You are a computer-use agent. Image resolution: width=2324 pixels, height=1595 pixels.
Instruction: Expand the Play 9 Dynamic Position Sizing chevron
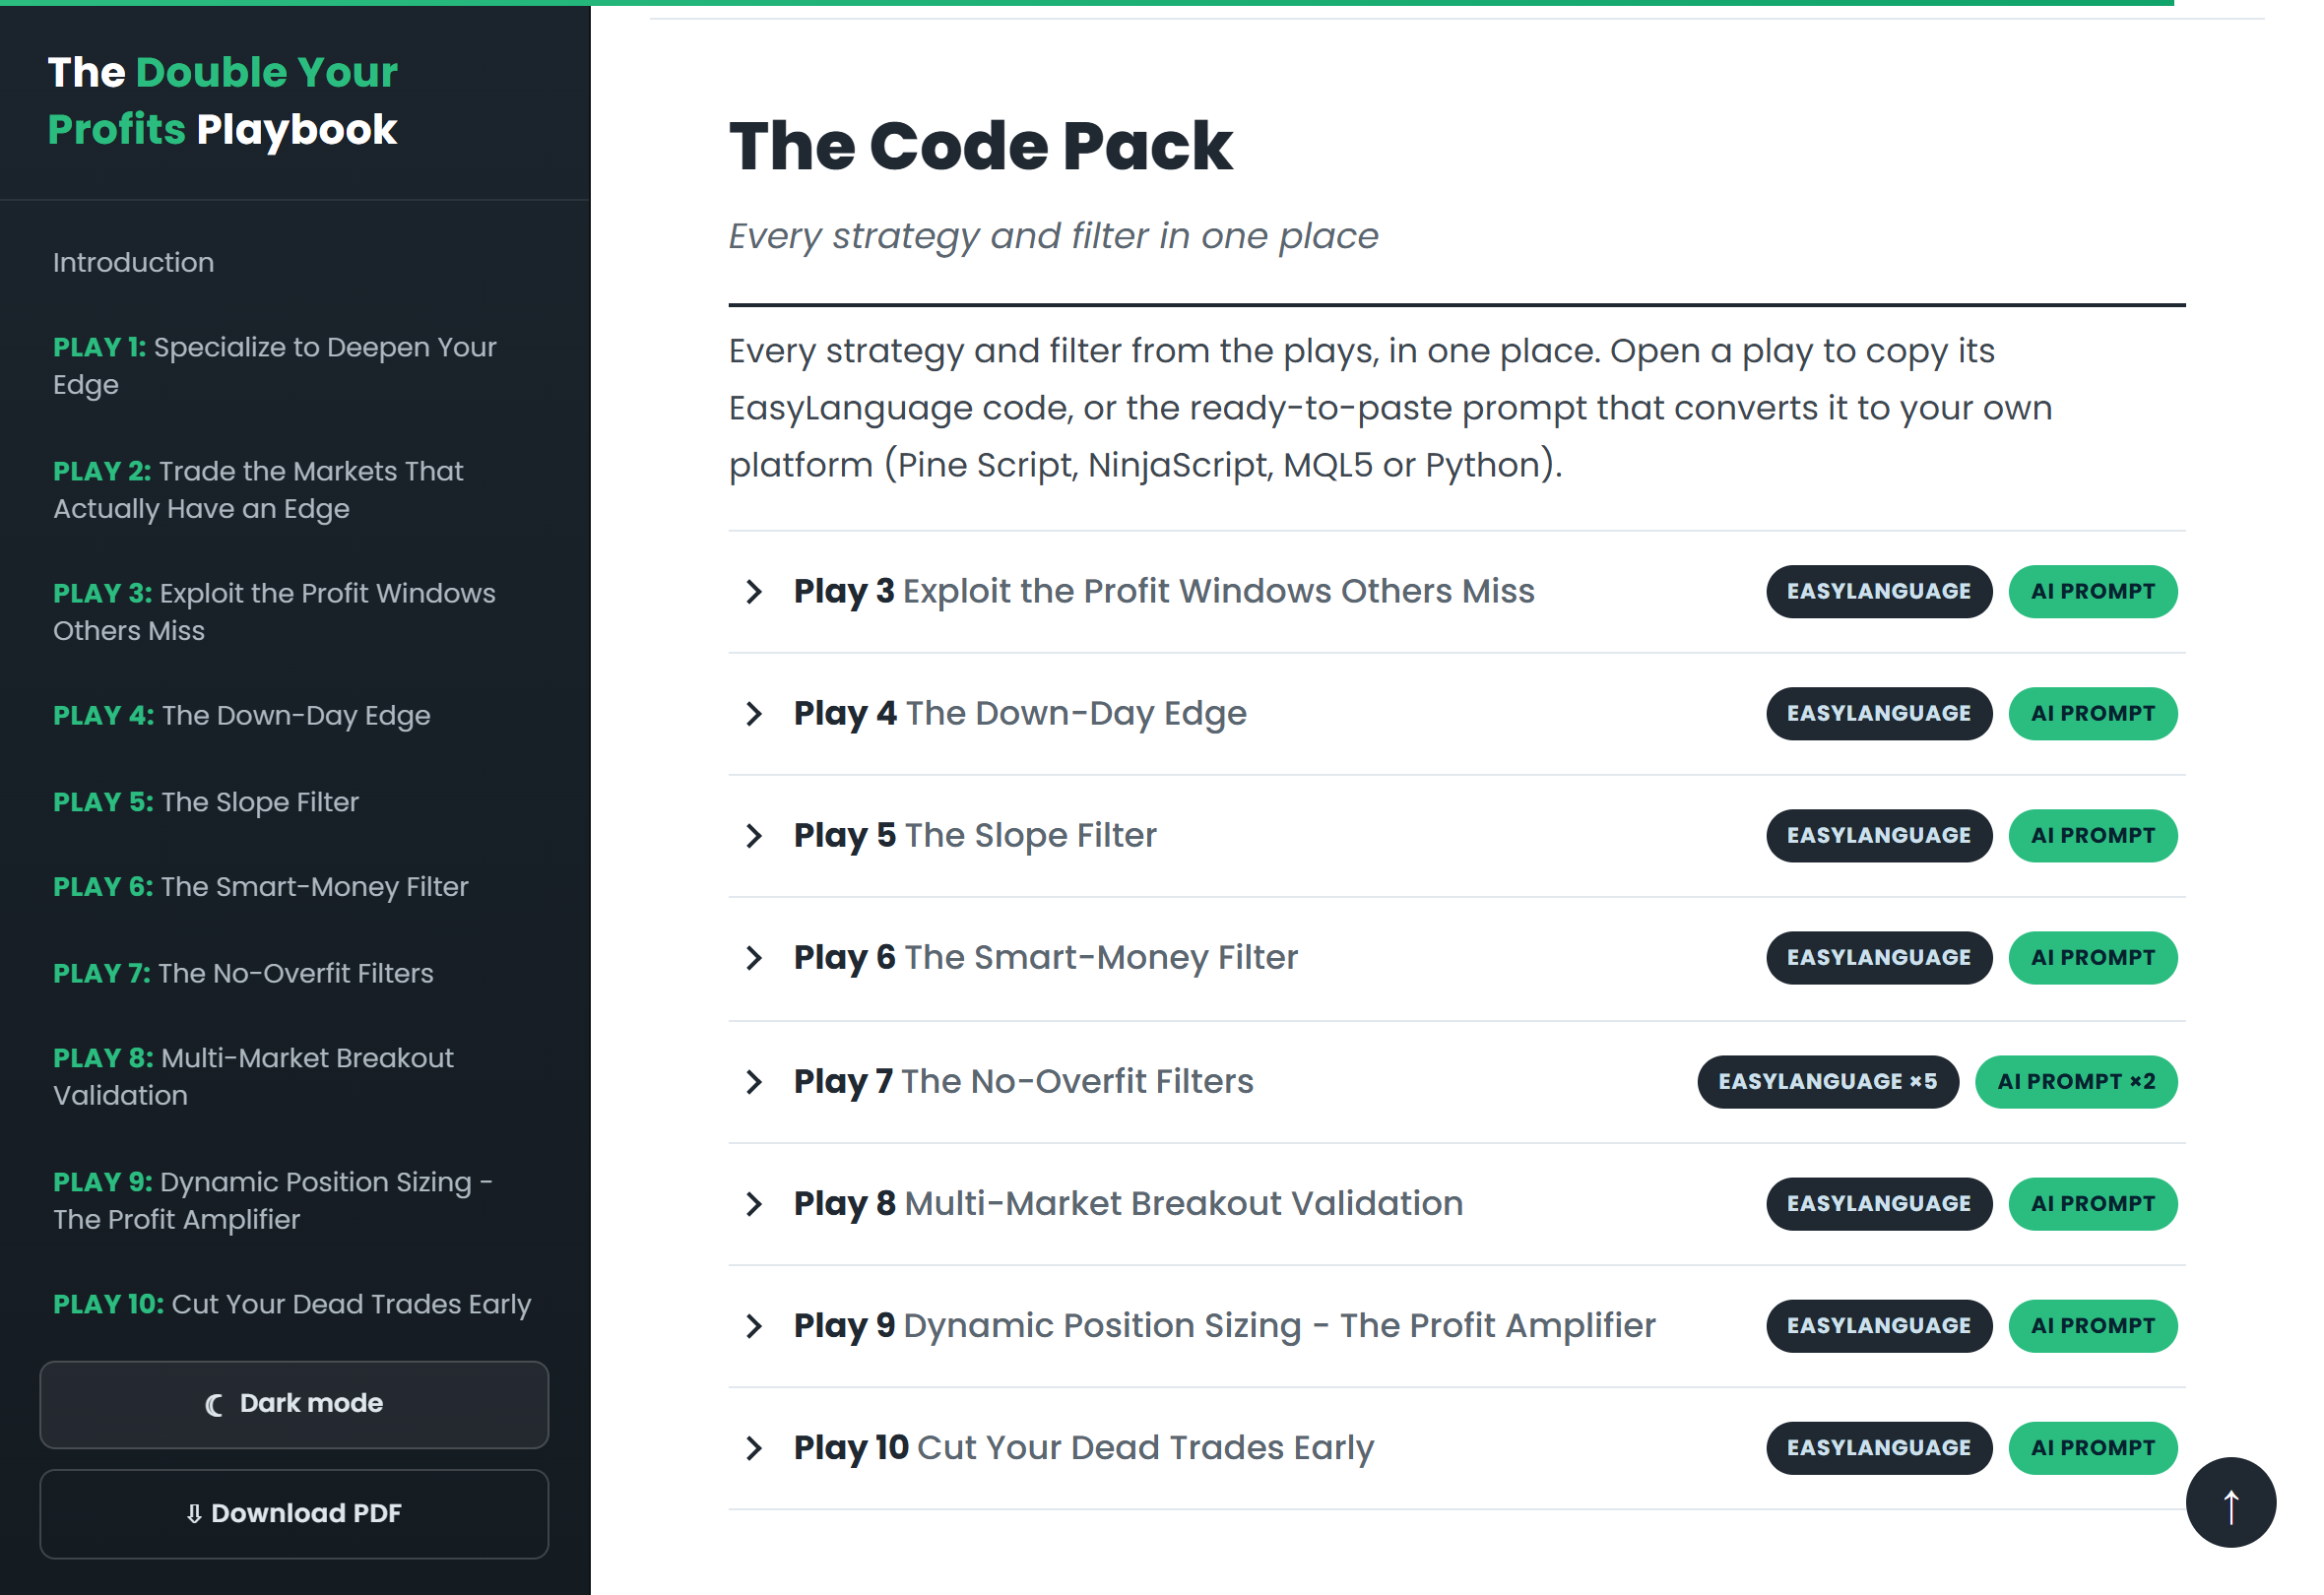click(754, 1325)
